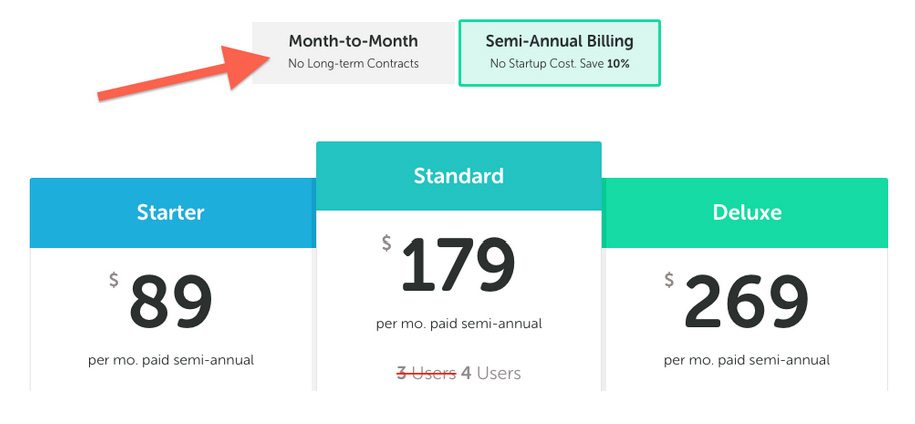The image size is (915, 424).
Task: Click the Standard price of 179
Action: point(459,265)
